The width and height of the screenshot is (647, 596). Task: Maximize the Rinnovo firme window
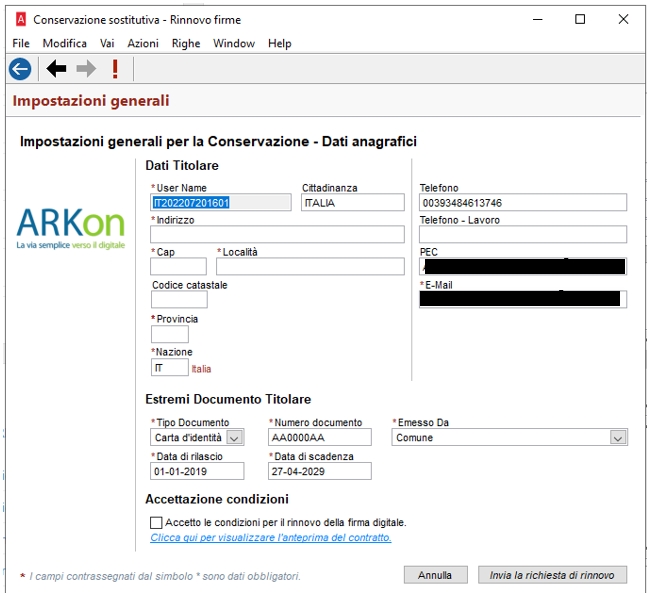click(580, 19)
